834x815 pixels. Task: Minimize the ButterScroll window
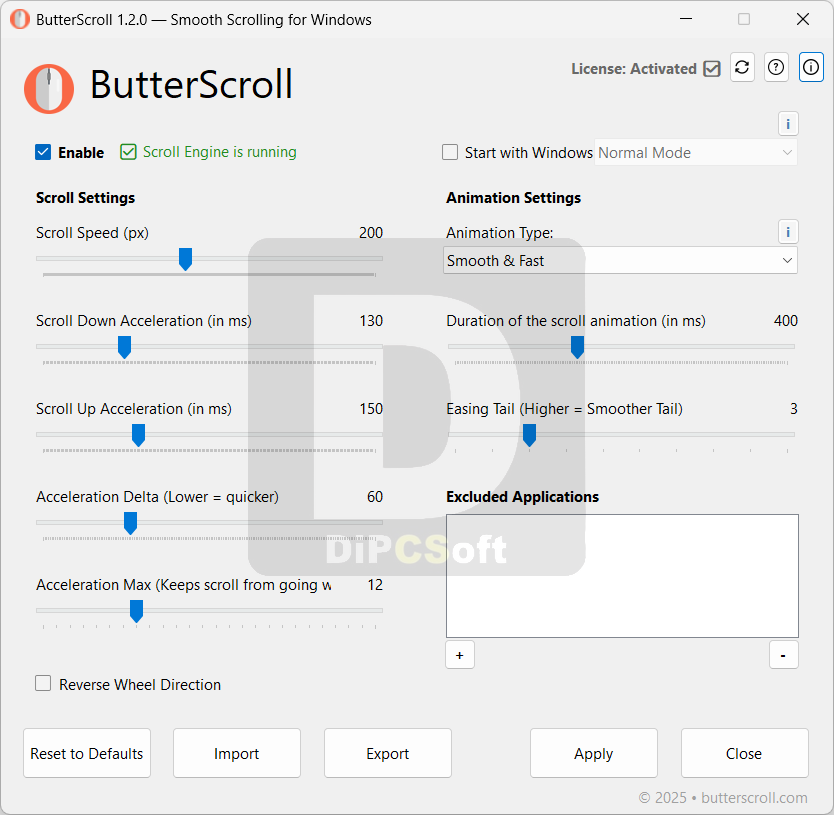(686, 19)
